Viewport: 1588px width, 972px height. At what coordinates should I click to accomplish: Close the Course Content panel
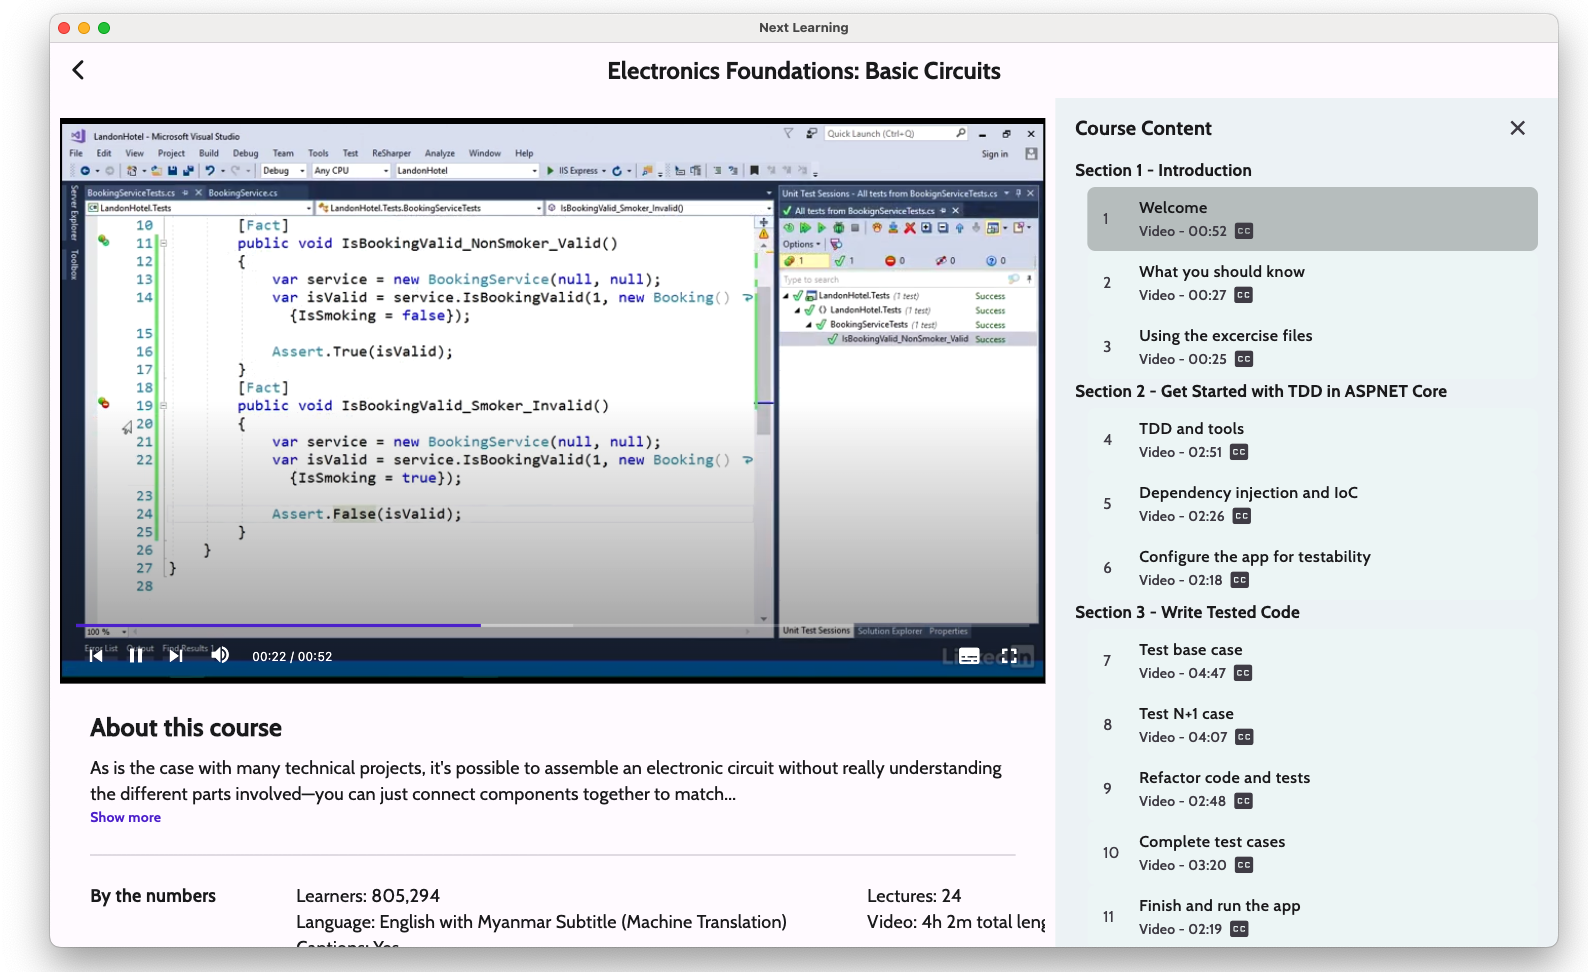click(1517, 128)
